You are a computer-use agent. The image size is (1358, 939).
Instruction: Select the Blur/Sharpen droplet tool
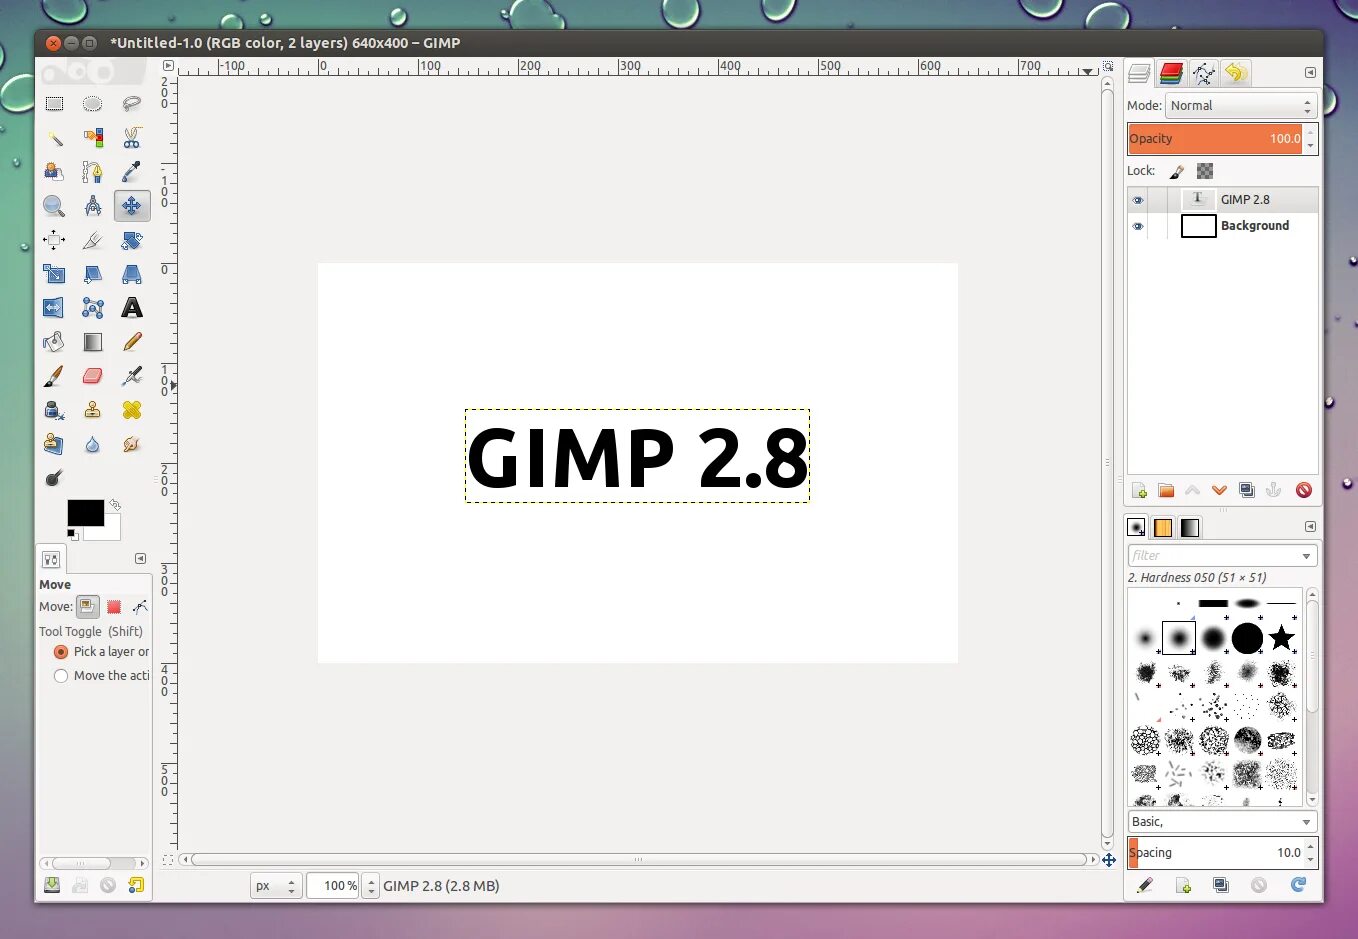pos(93,444)
